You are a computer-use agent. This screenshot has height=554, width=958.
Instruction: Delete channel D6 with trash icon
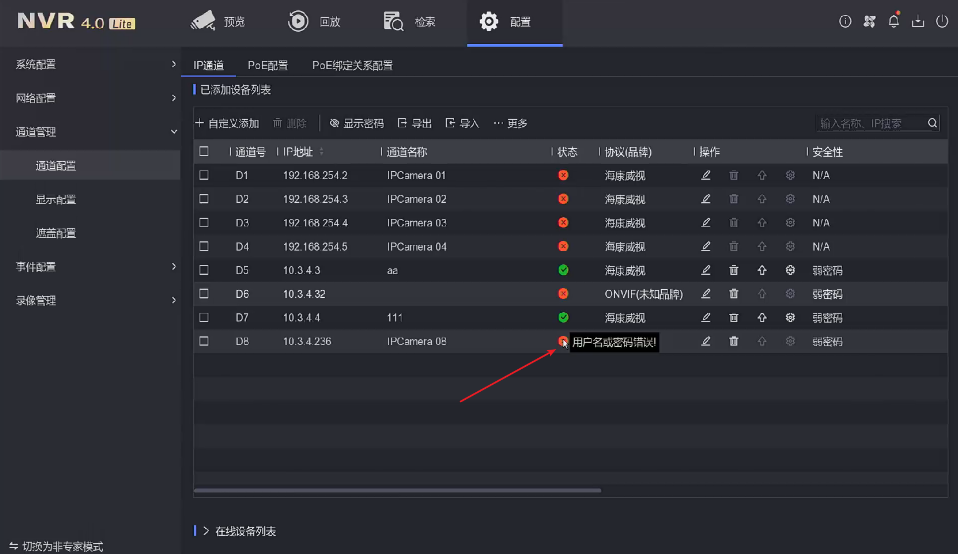(x=734, y=294)
